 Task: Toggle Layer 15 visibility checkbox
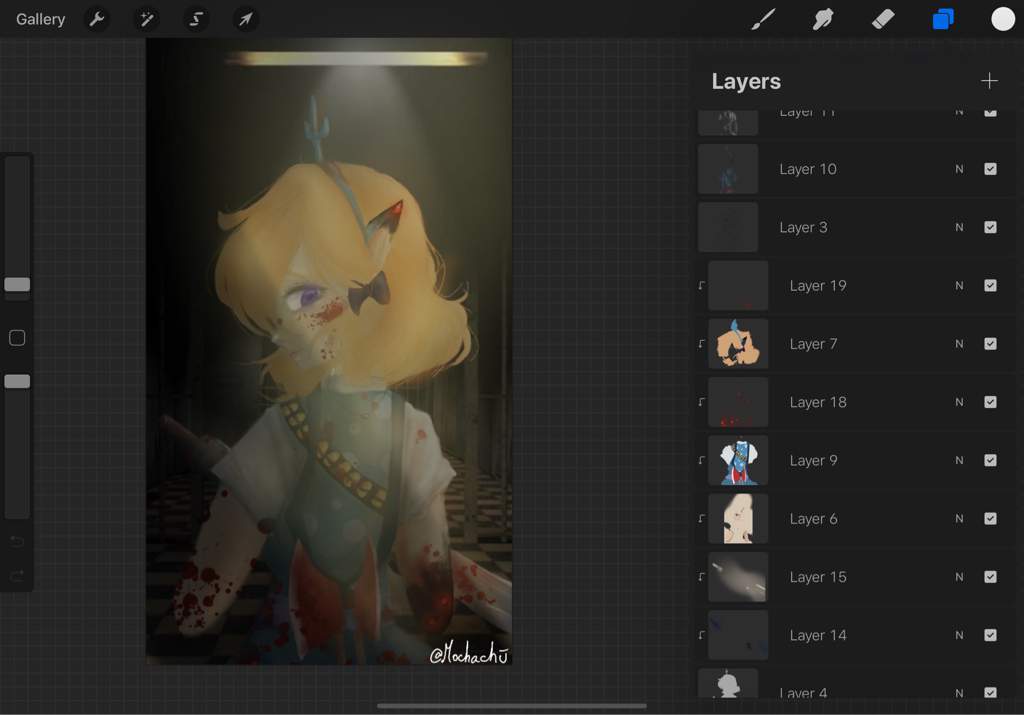[x=991, y=577]
